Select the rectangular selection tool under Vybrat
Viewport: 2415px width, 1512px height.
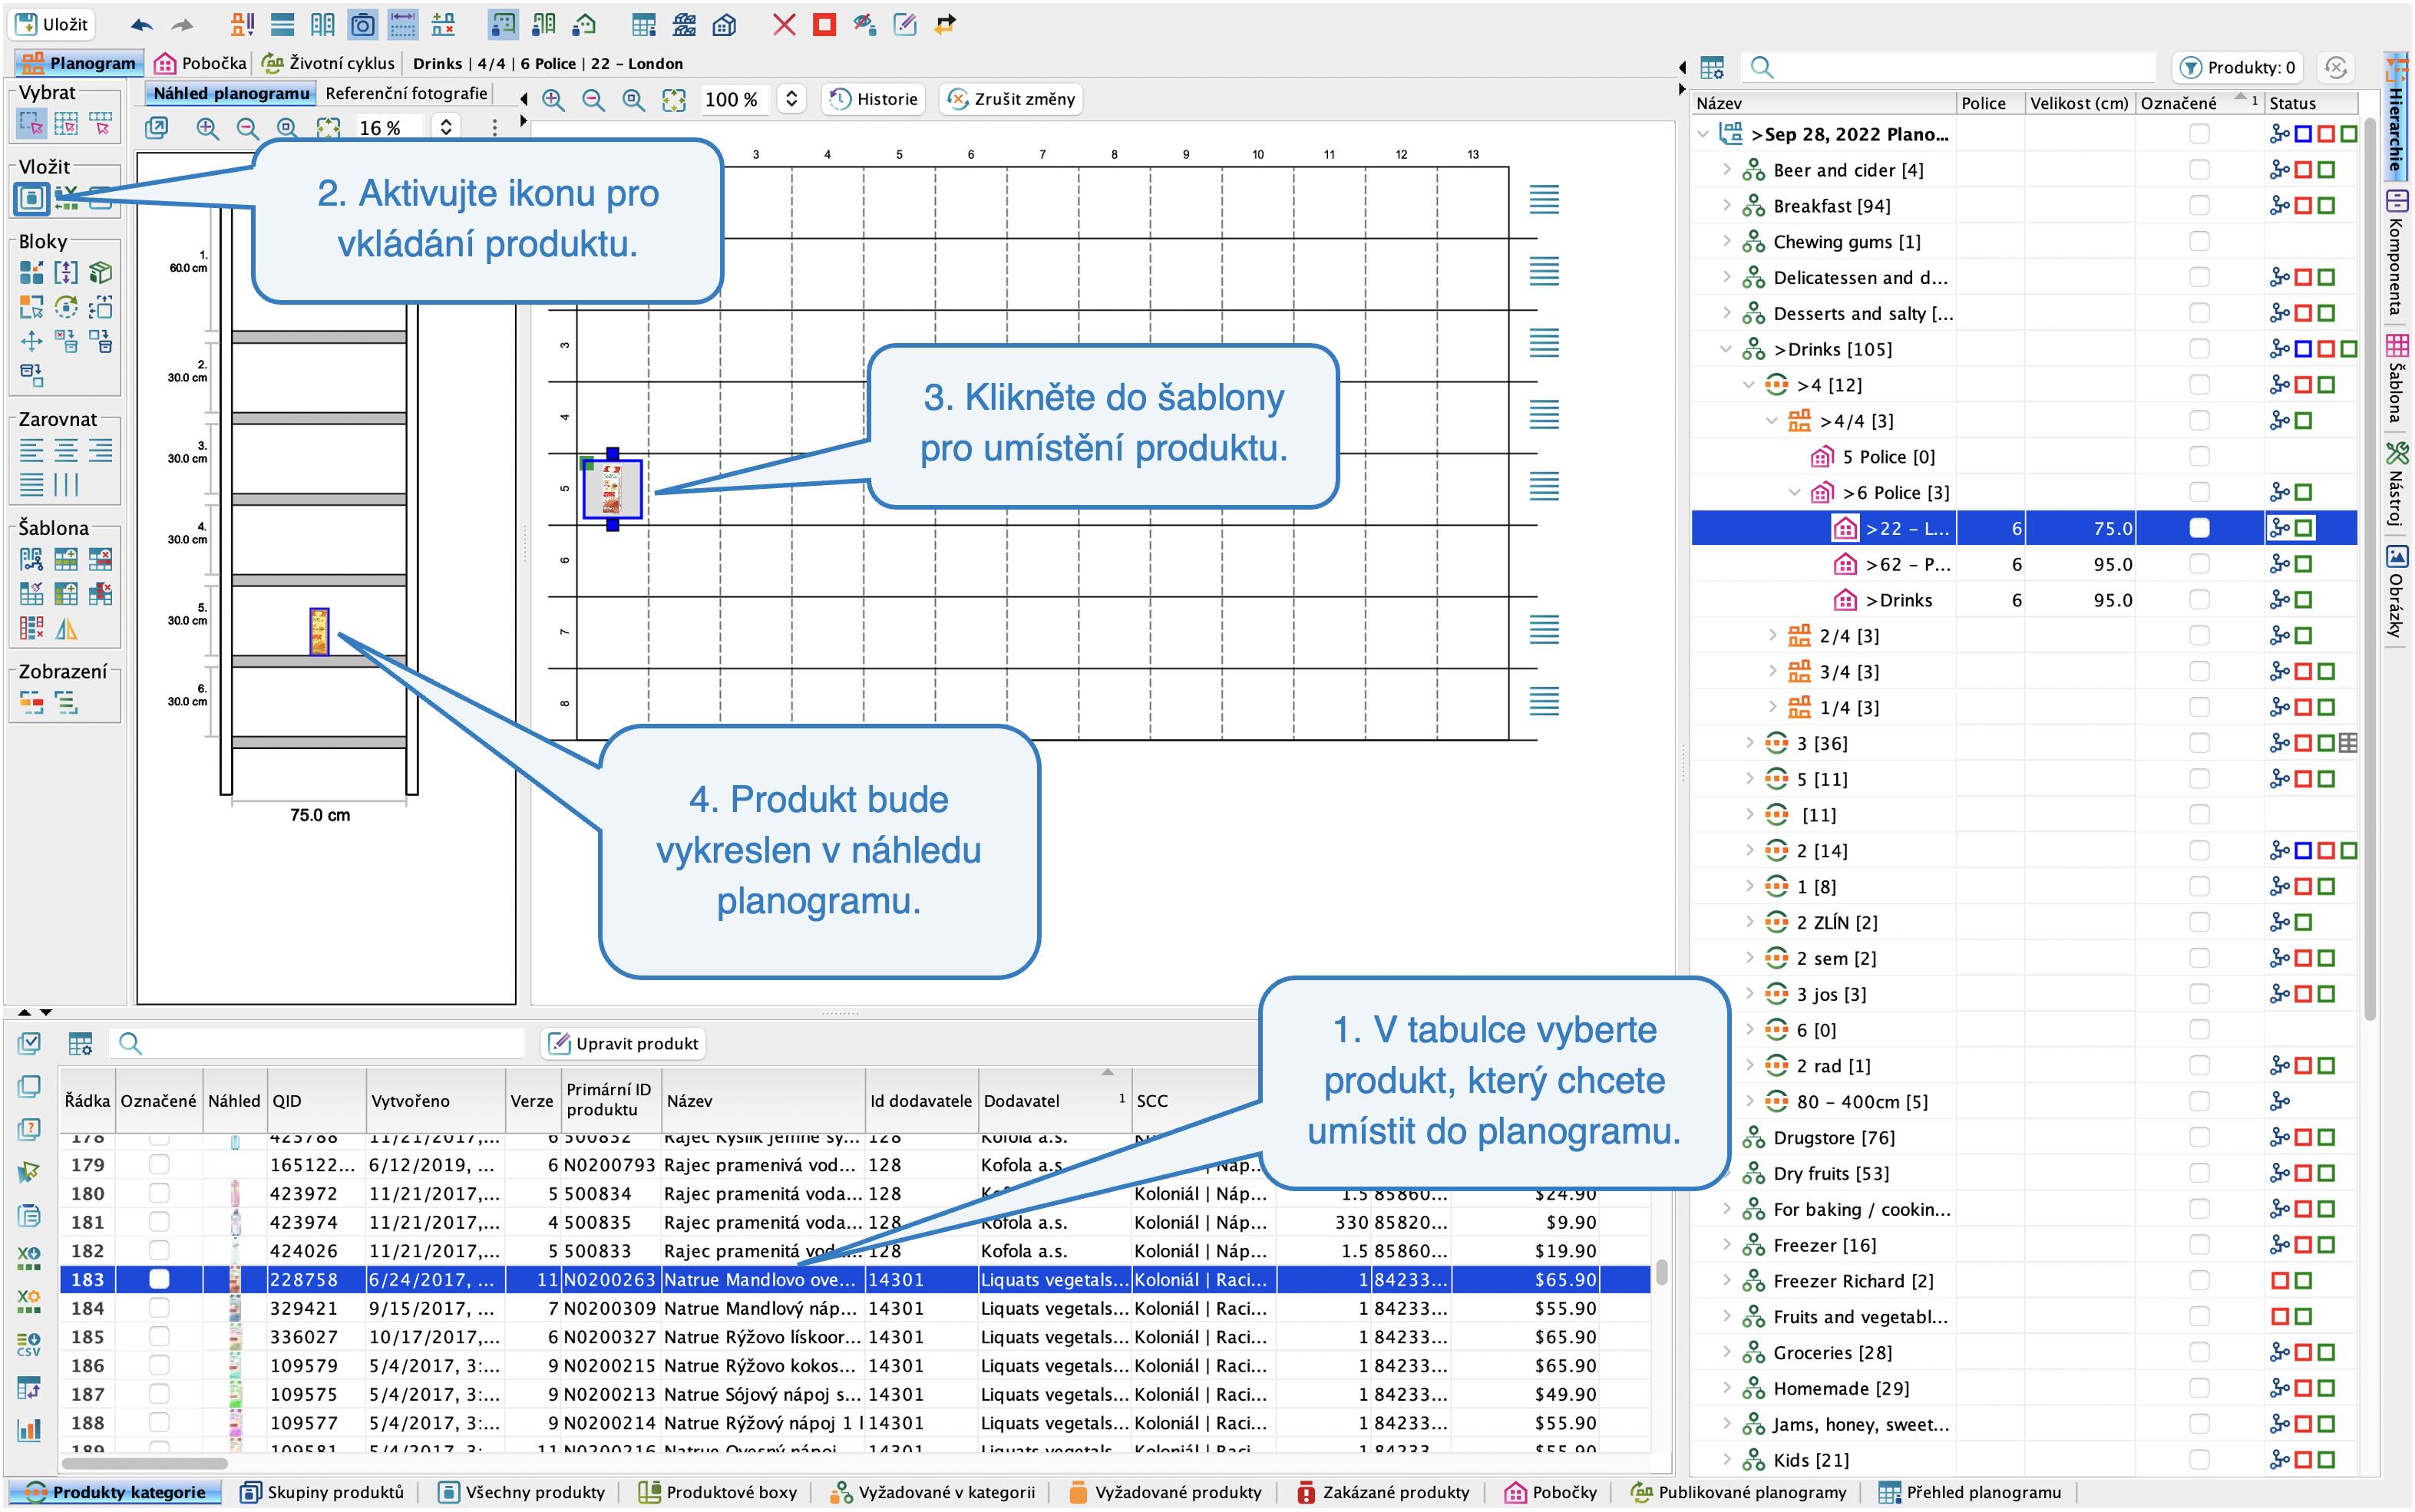coord(31,124)
